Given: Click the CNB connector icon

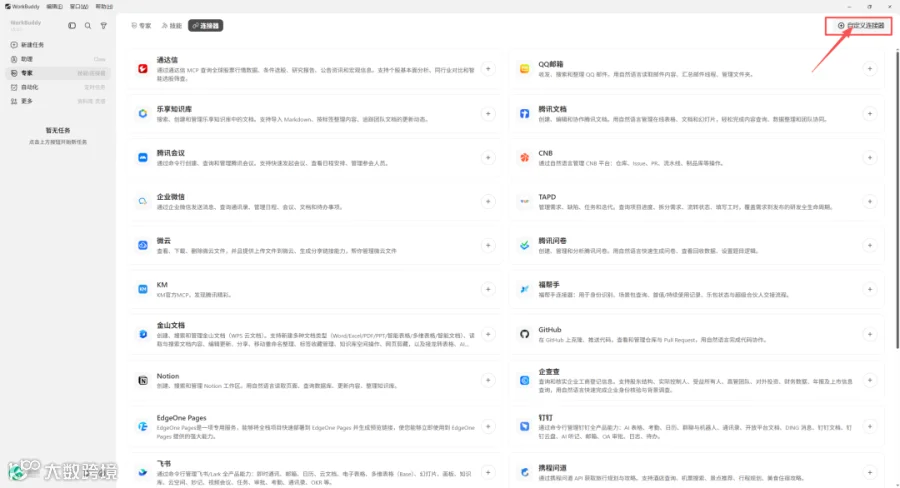Looking at the screenshot, I should [x=525, y=157].
